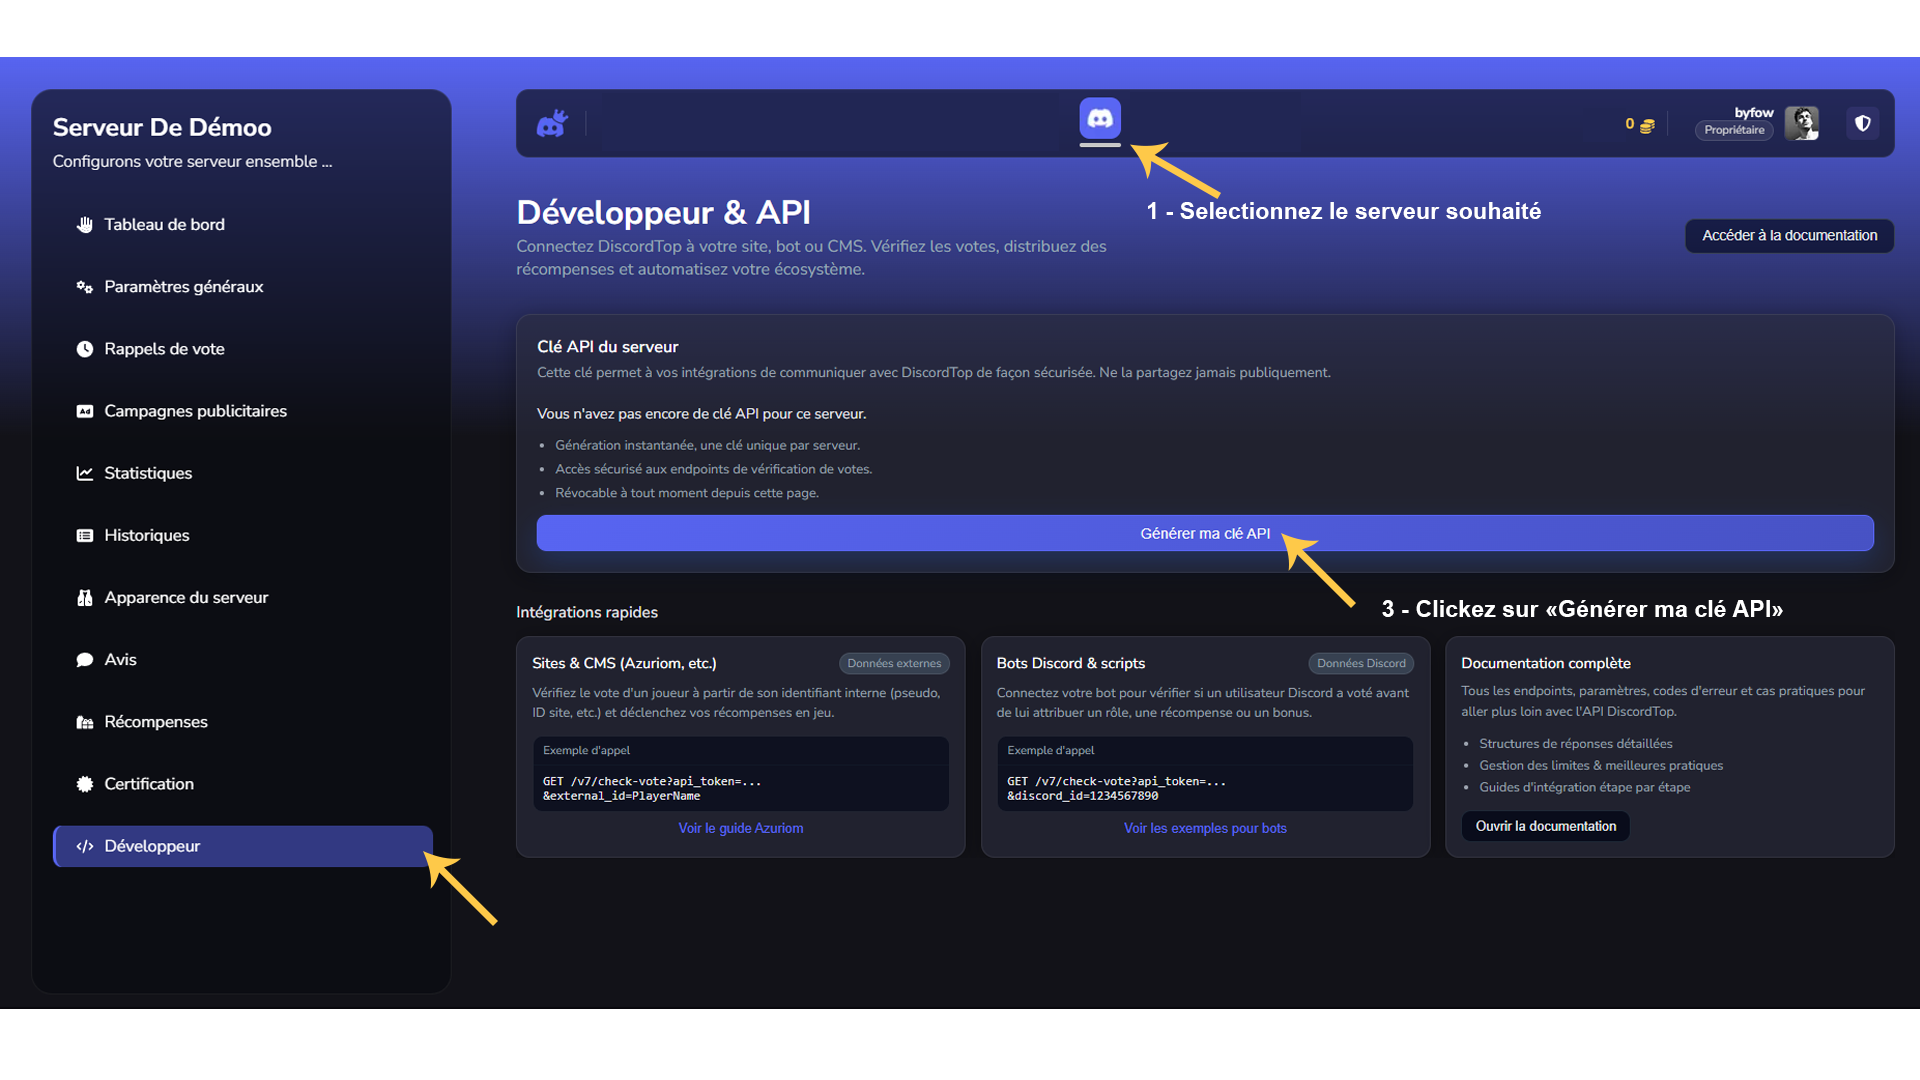
Task: Click the DiscordTop logo icon in header
Action: 552,124
